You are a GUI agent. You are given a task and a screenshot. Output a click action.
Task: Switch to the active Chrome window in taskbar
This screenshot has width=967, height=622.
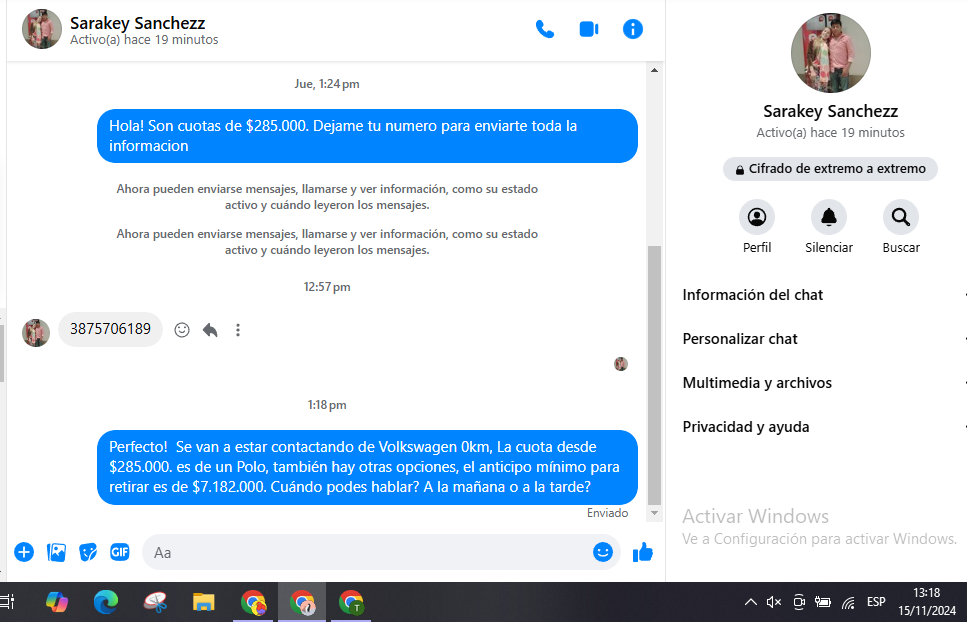[302, 602]
